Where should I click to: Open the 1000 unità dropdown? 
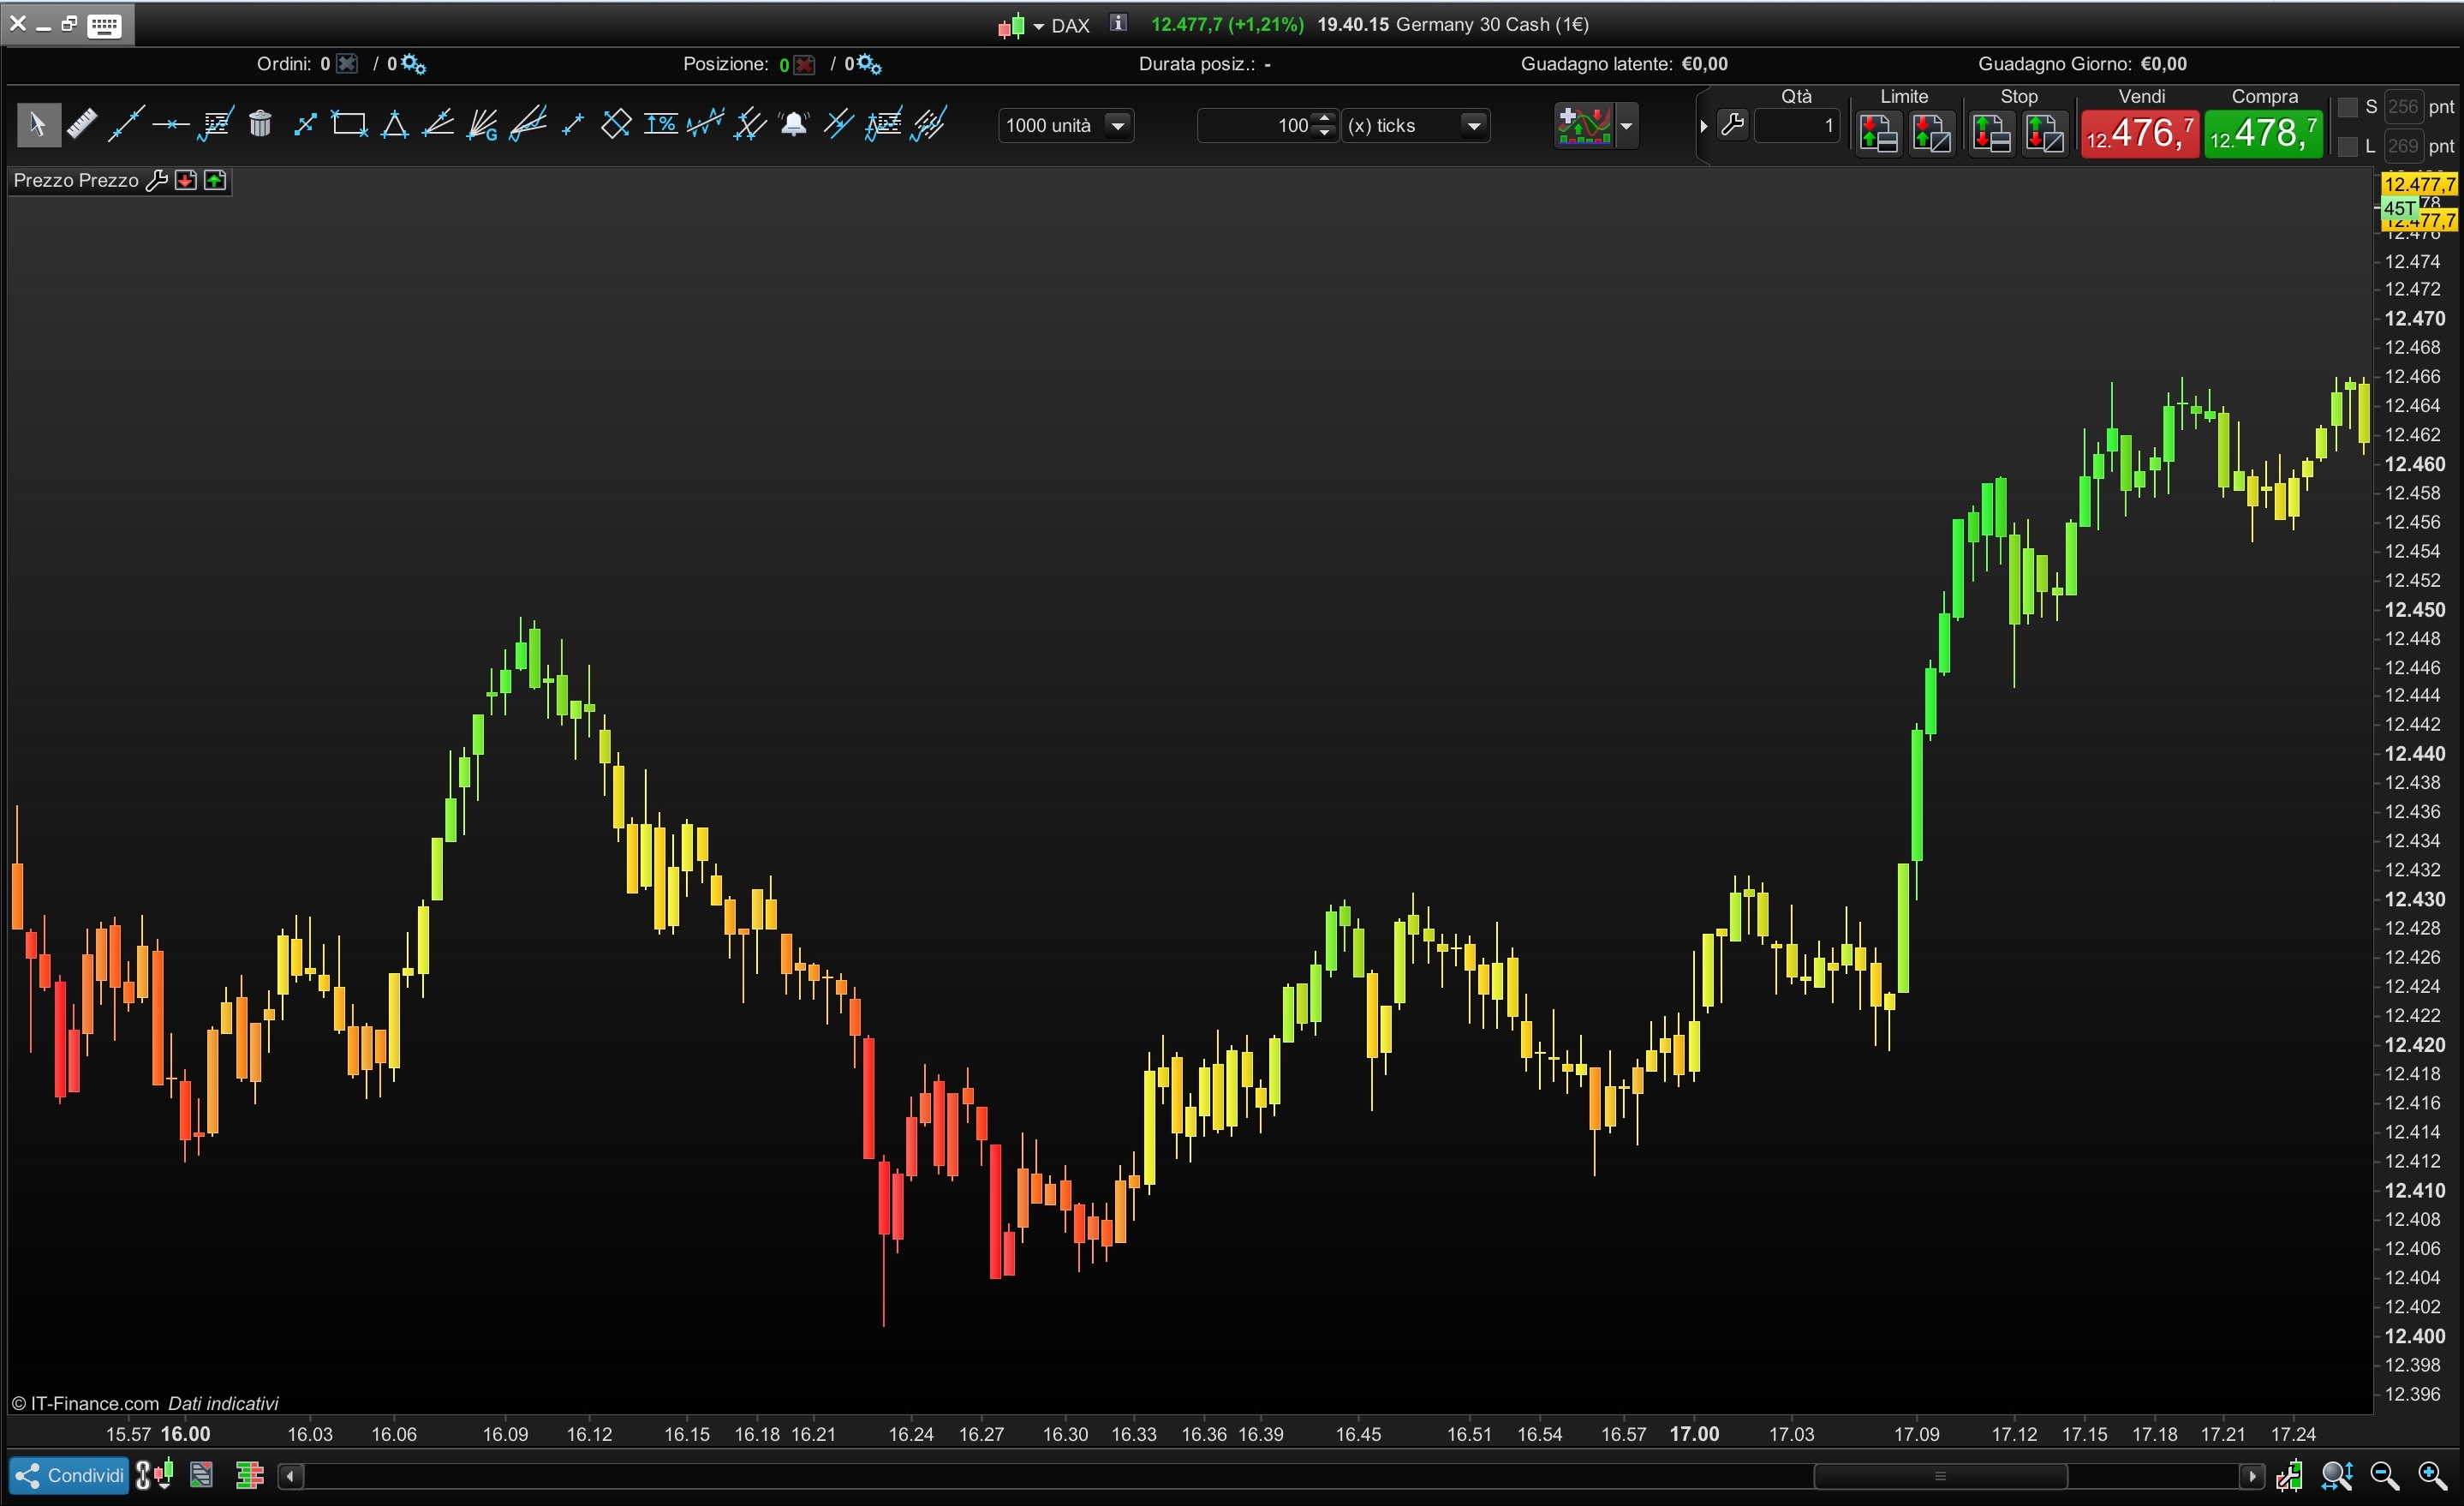[1119, 125]
